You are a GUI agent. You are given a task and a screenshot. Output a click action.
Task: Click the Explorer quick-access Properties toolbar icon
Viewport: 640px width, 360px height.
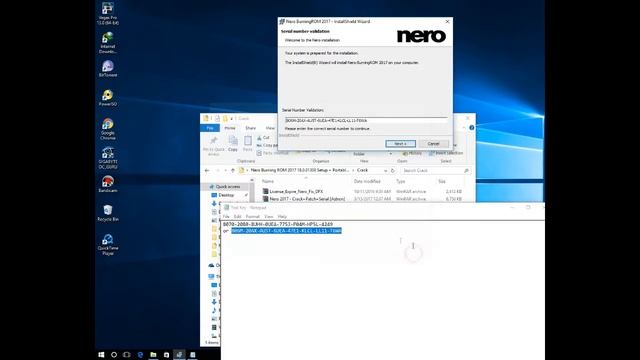tap(218, 118)
